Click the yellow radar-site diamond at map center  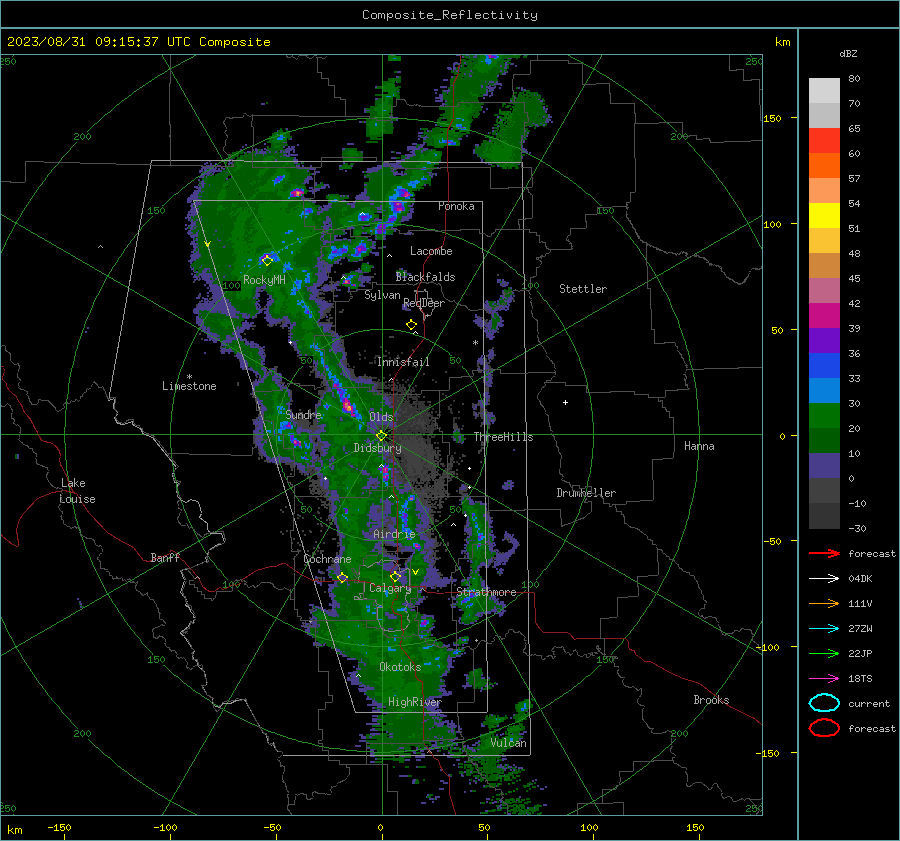pyautogui.click(x=382, y=435)
